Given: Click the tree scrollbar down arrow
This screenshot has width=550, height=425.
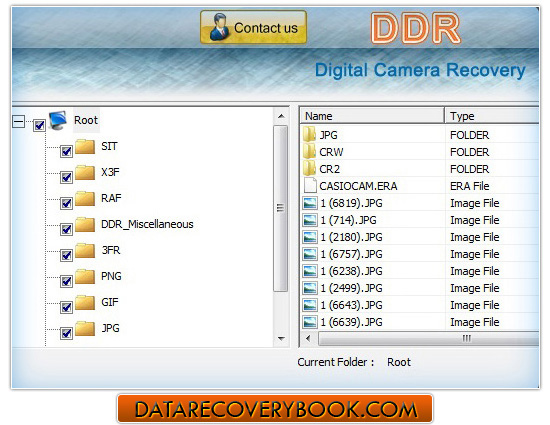Looking at the screenshot, I should pos(281,339).
